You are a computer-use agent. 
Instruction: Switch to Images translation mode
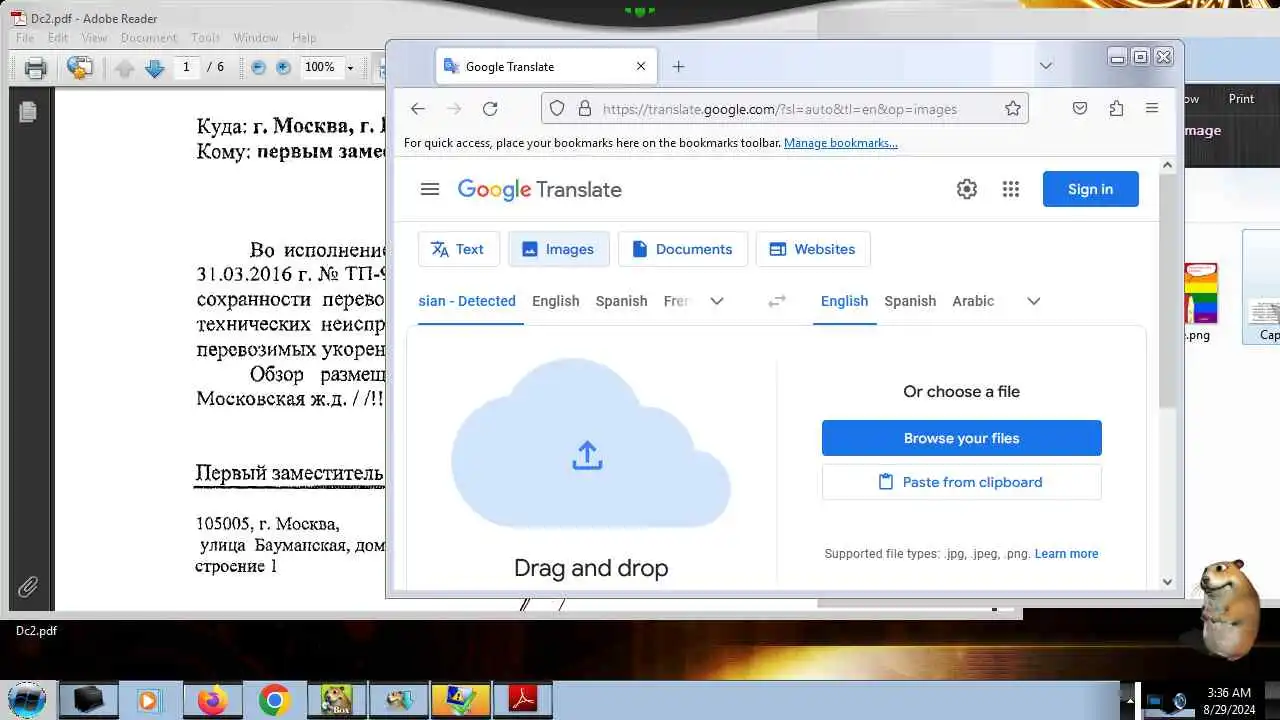pyautogui.click(x=559, y=249)
